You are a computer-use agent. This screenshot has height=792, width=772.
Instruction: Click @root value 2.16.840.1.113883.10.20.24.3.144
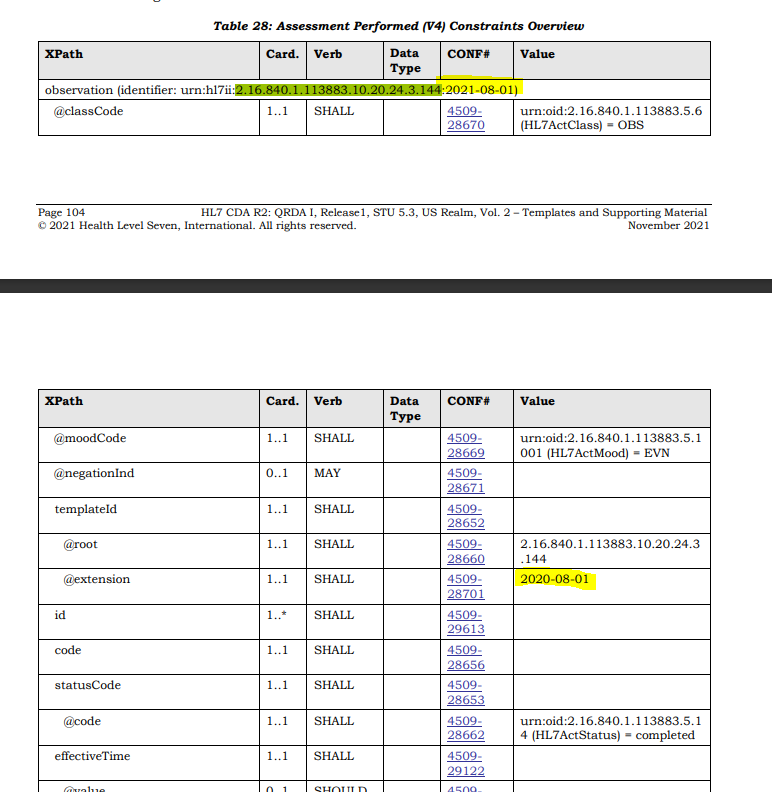point(610,552)
